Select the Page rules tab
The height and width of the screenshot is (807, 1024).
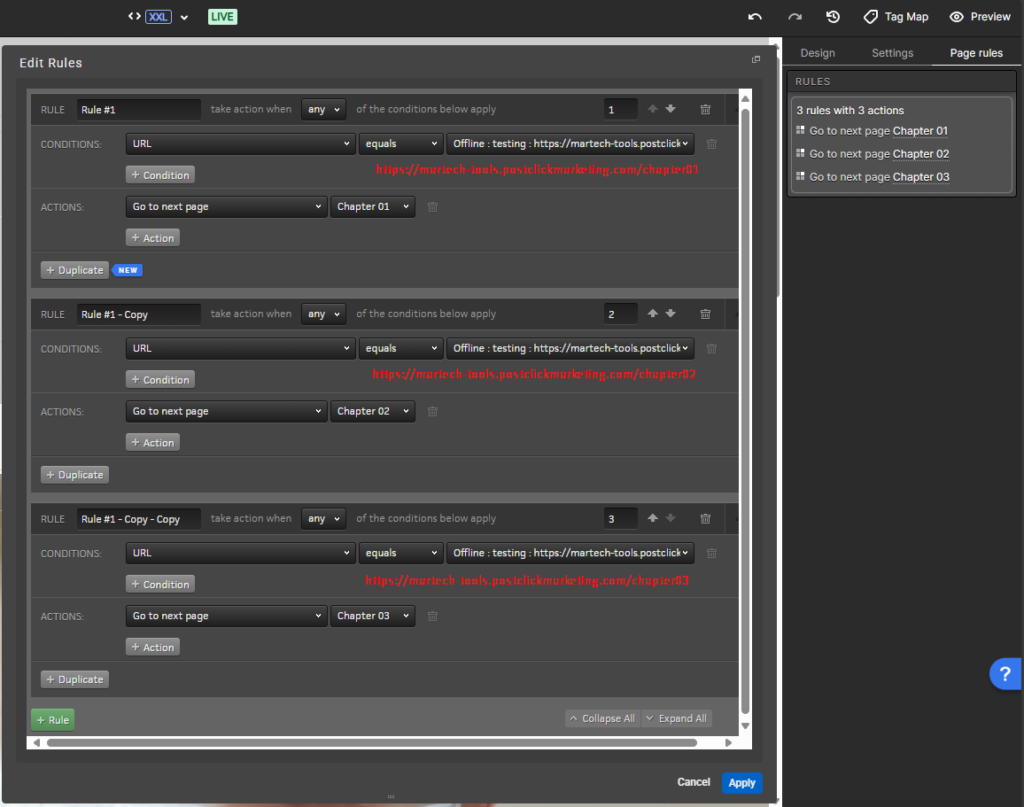point(976,53)
